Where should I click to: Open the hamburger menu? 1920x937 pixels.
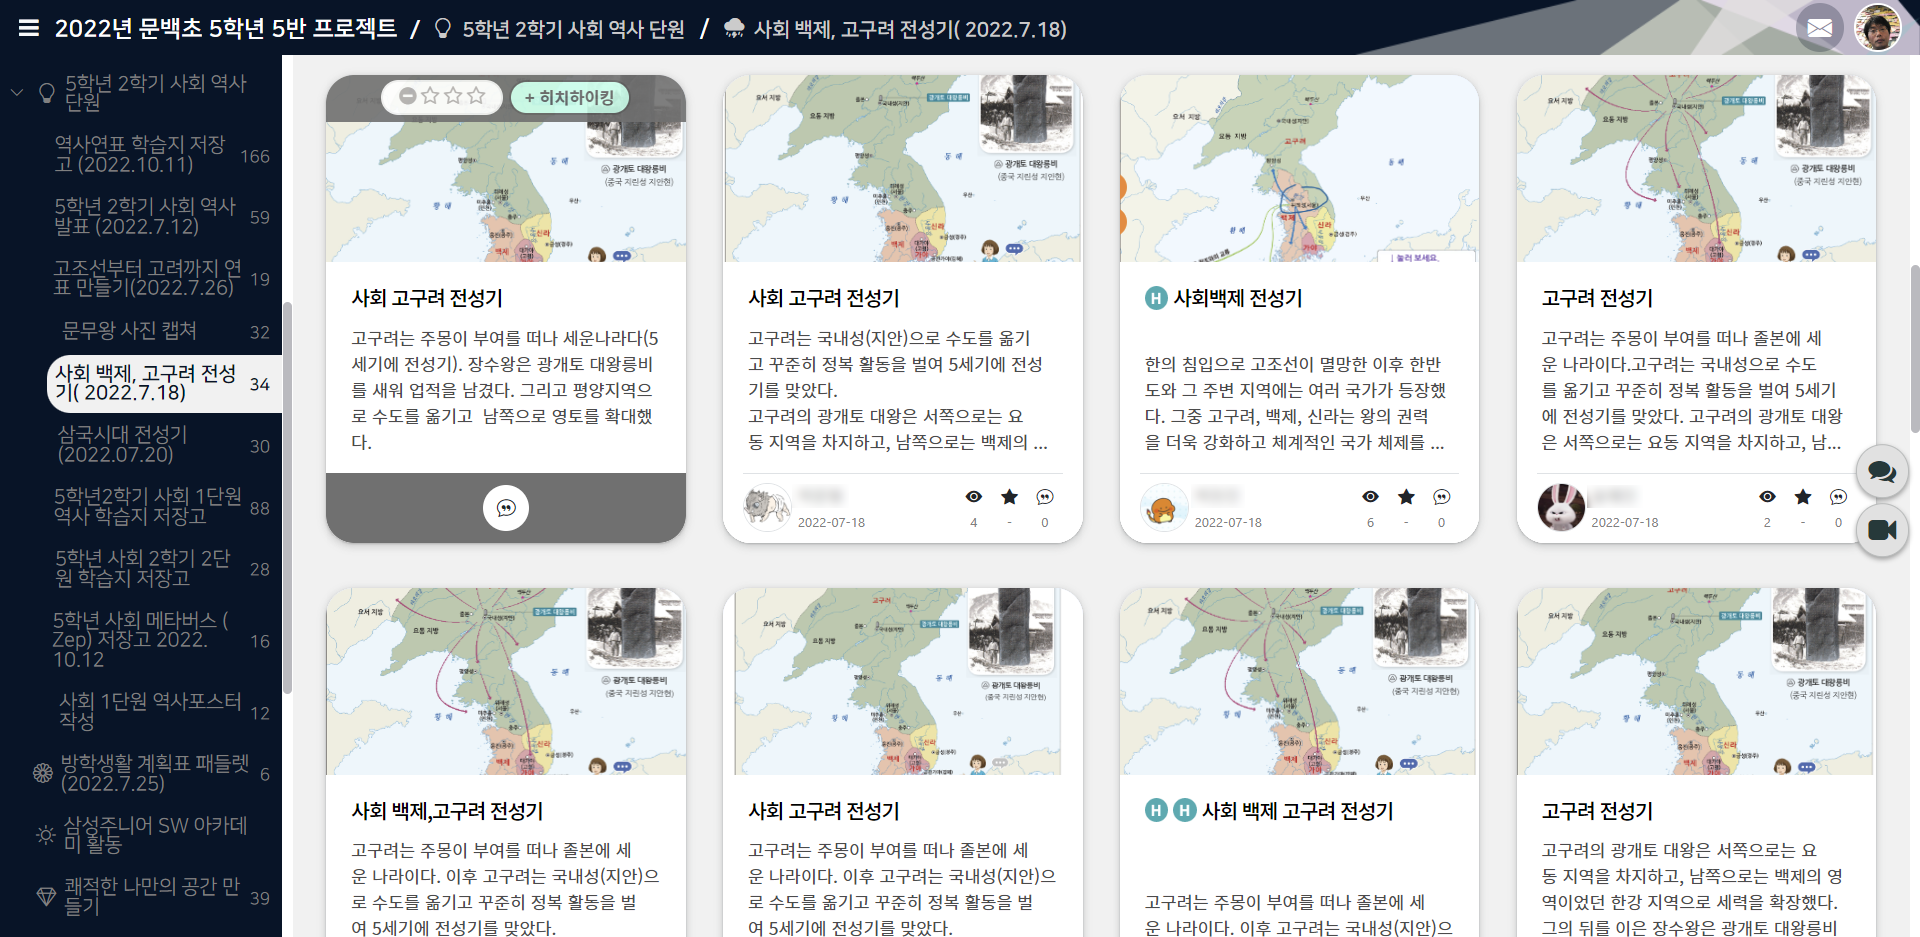point(29,28)
